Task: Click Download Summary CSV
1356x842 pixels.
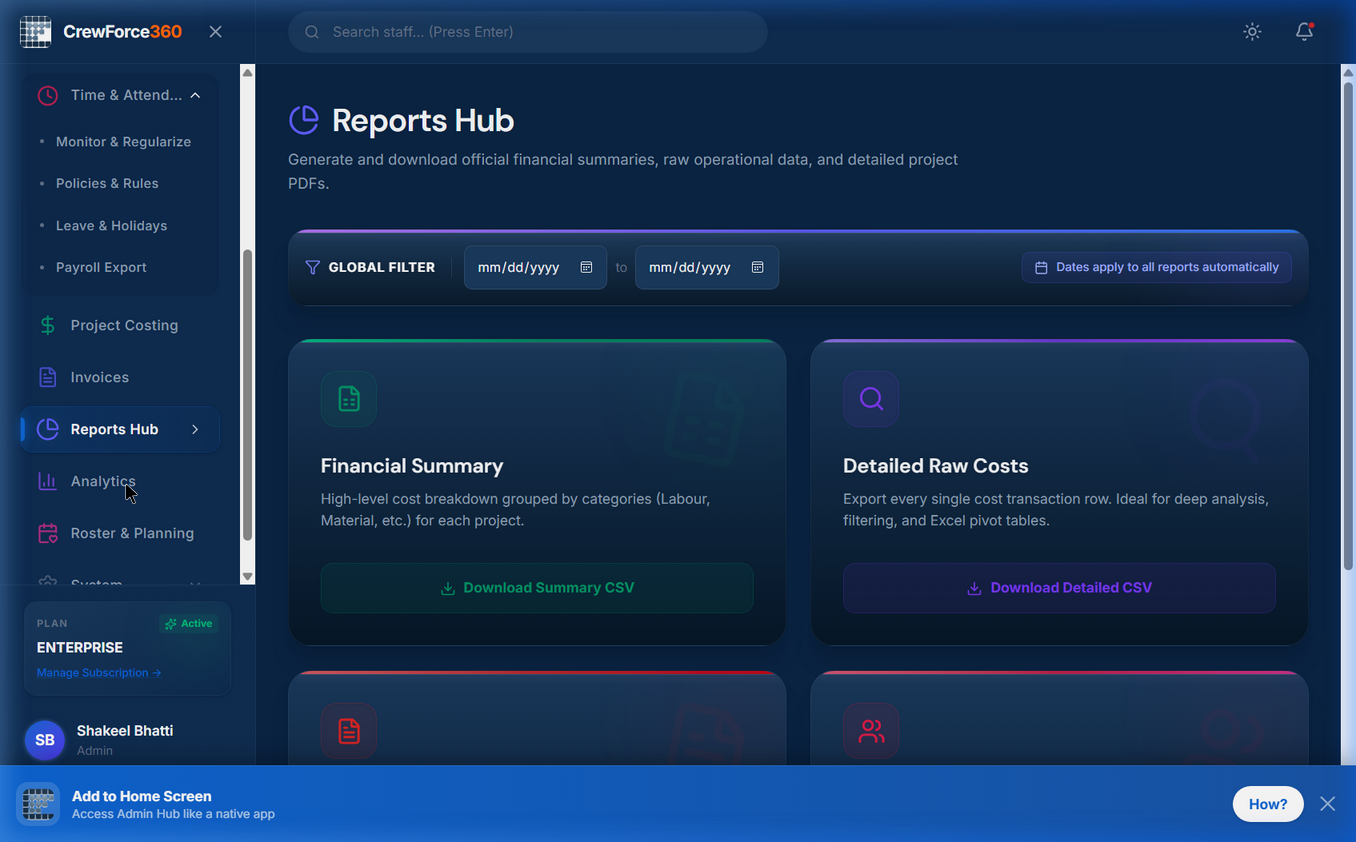Action: point(537,588)
